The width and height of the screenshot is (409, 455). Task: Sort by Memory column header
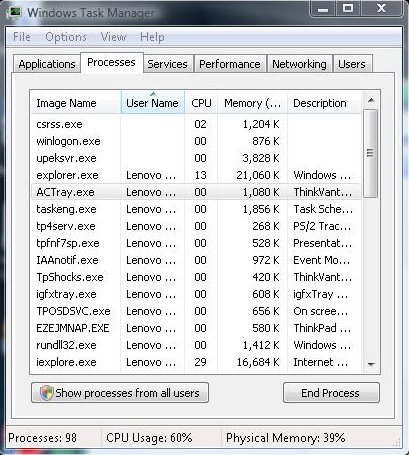tap(252, 103)
